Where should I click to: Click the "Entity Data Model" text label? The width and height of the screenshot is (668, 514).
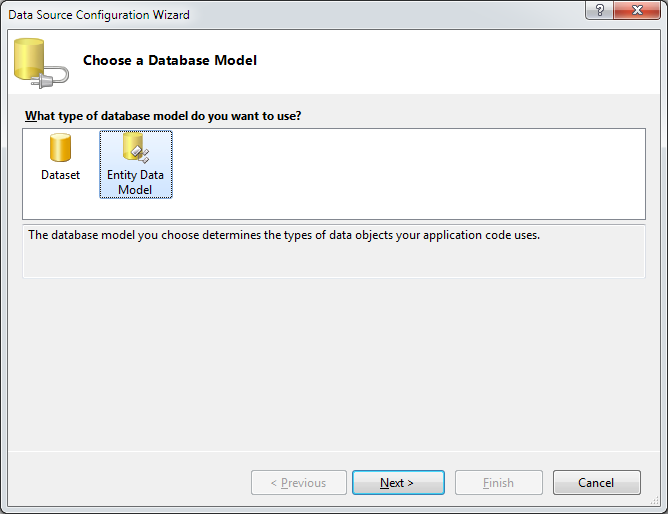click(x=135, y=182)
